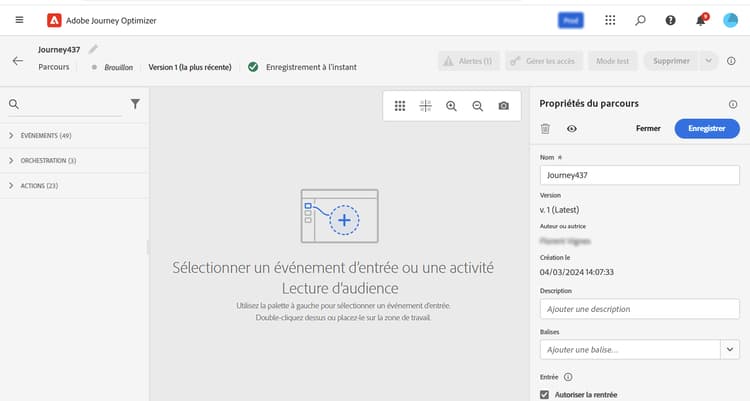Go back with the left arrow
750x401 pixels.
tap(18, 61)
